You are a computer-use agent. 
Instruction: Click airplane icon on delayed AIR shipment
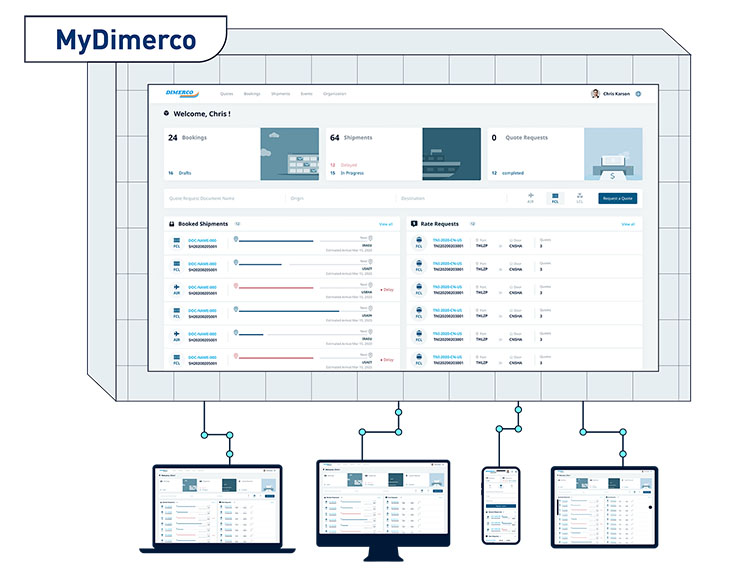coord(176,289)
